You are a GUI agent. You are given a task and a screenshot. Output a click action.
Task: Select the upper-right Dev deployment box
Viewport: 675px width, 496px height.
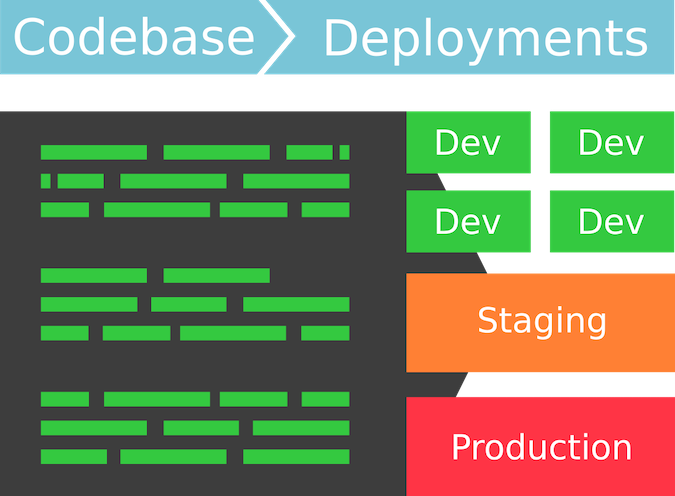pyautogui.click(x=611, y=142)
